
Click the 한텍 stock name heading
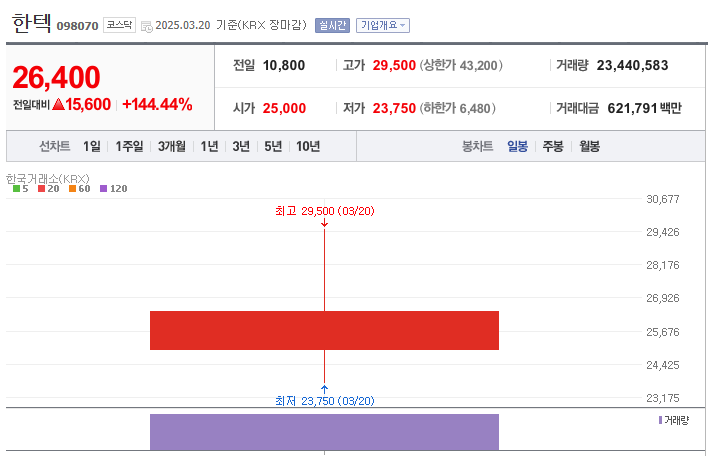click(x=31, y=23)
